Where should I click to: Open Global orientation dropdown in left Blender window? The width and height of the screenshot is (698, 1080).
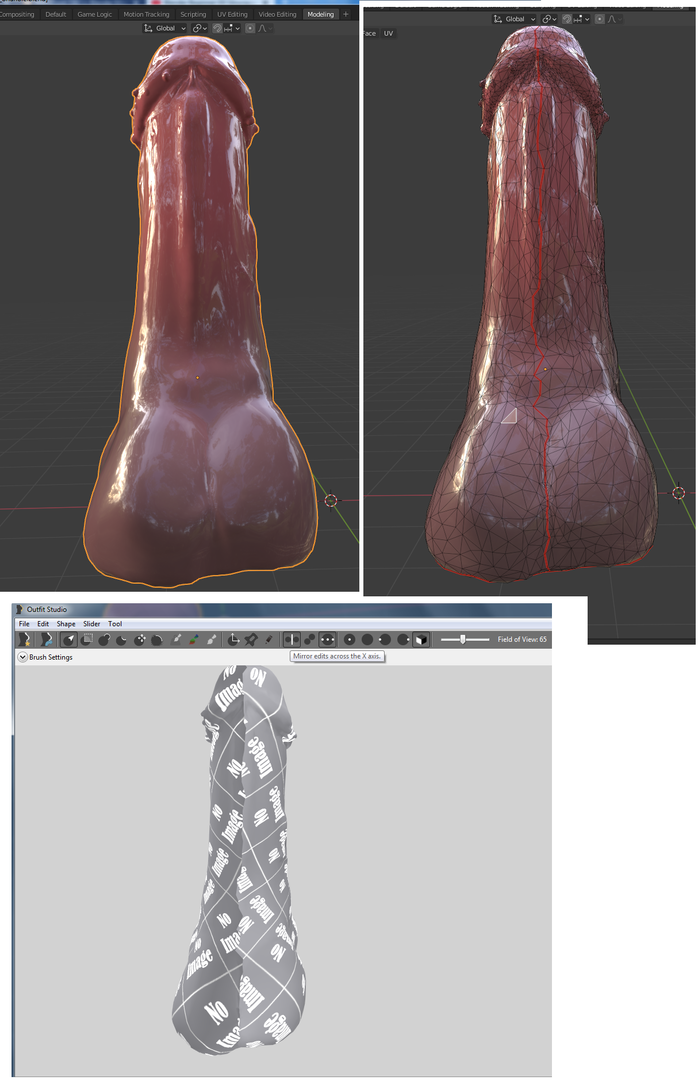point(165,28)
